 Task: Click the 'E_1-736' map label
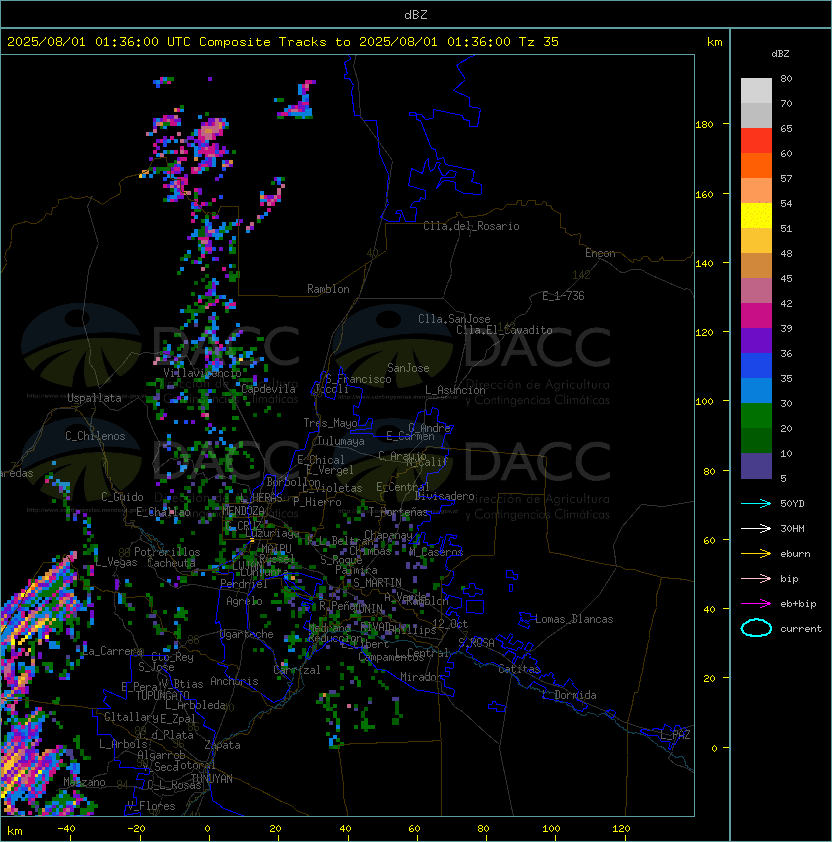click(x=563, y=296)
